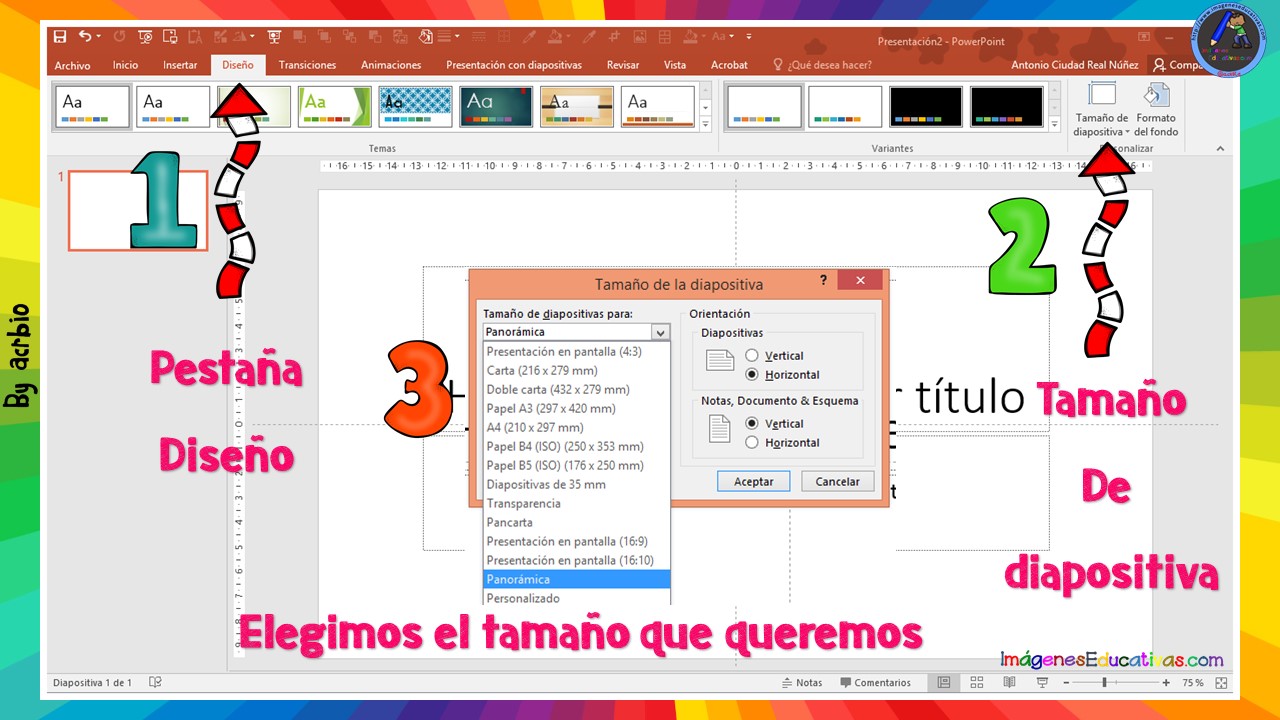
Task: Select the blue patterned theme thumbnail
Action: point(416,106)
